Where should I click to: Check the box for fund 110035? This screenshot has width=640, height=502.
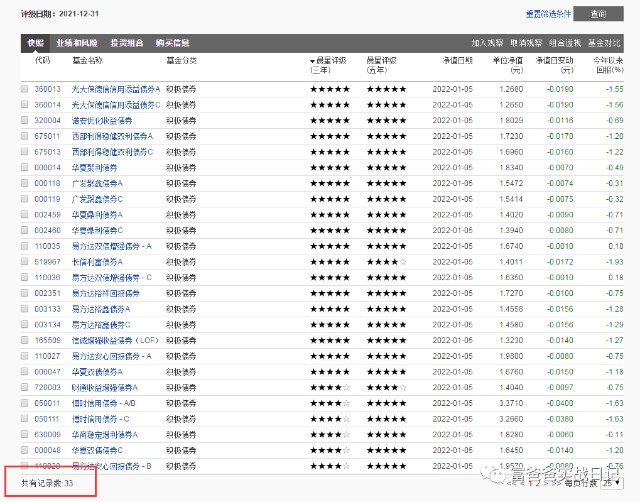coord(25,246)
